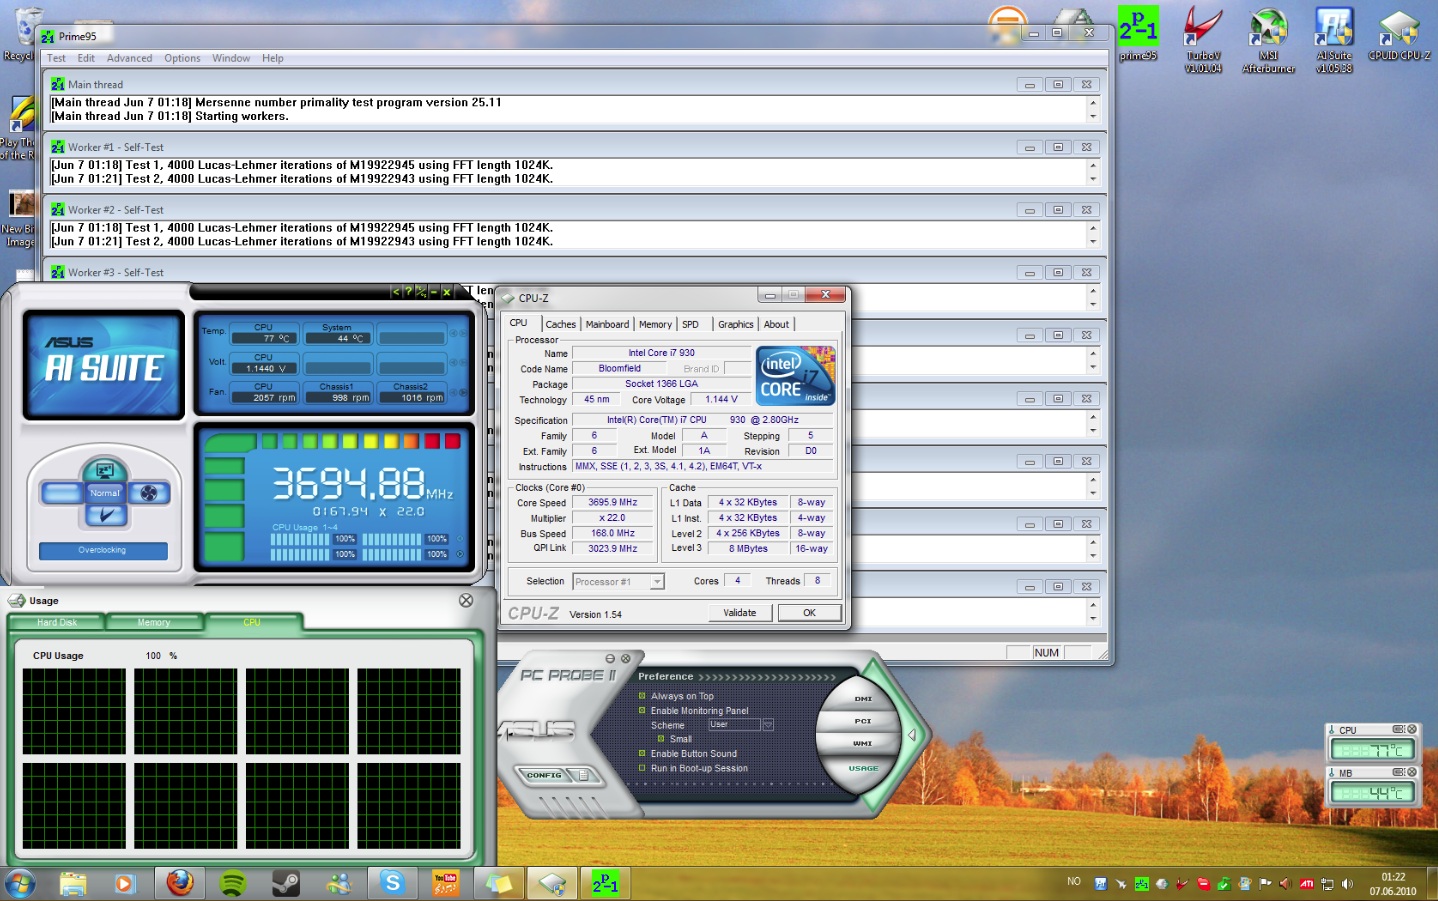Open the About tab in CPU-Z
1438x901 pixels.
776,324
